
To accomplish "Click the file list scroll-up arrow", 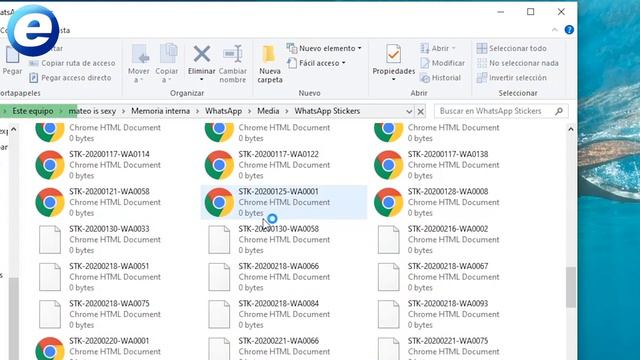I will click(571, 129).
